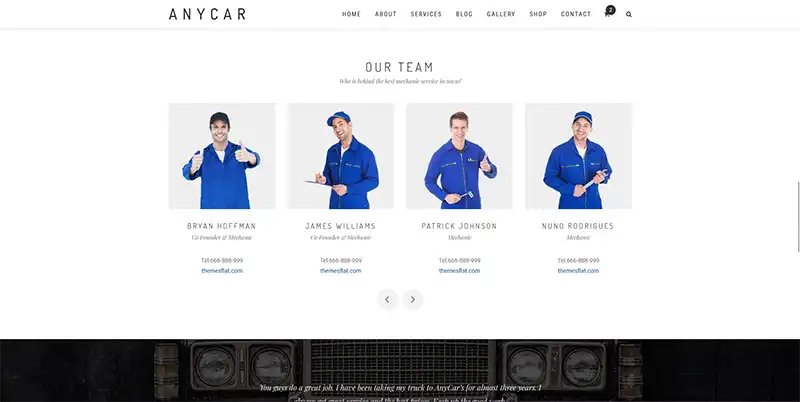Image resolution: width=800 pixels, height=402 pixels.
Task: Click the cart item count badge
Action: coord(611,10)
